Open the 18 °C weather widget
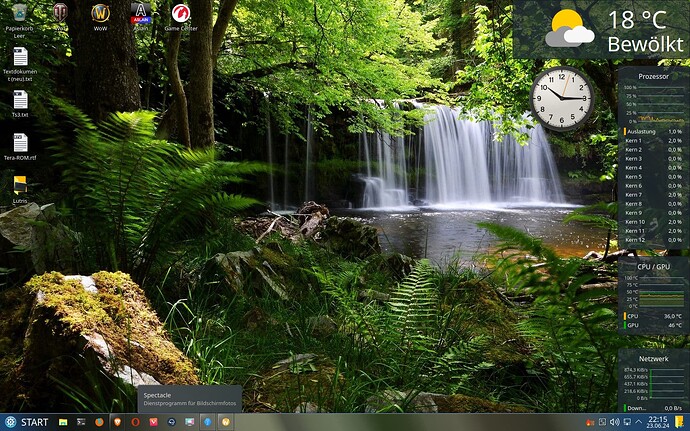690x431 pixels. pyautogui.click(x=601, y=29)
